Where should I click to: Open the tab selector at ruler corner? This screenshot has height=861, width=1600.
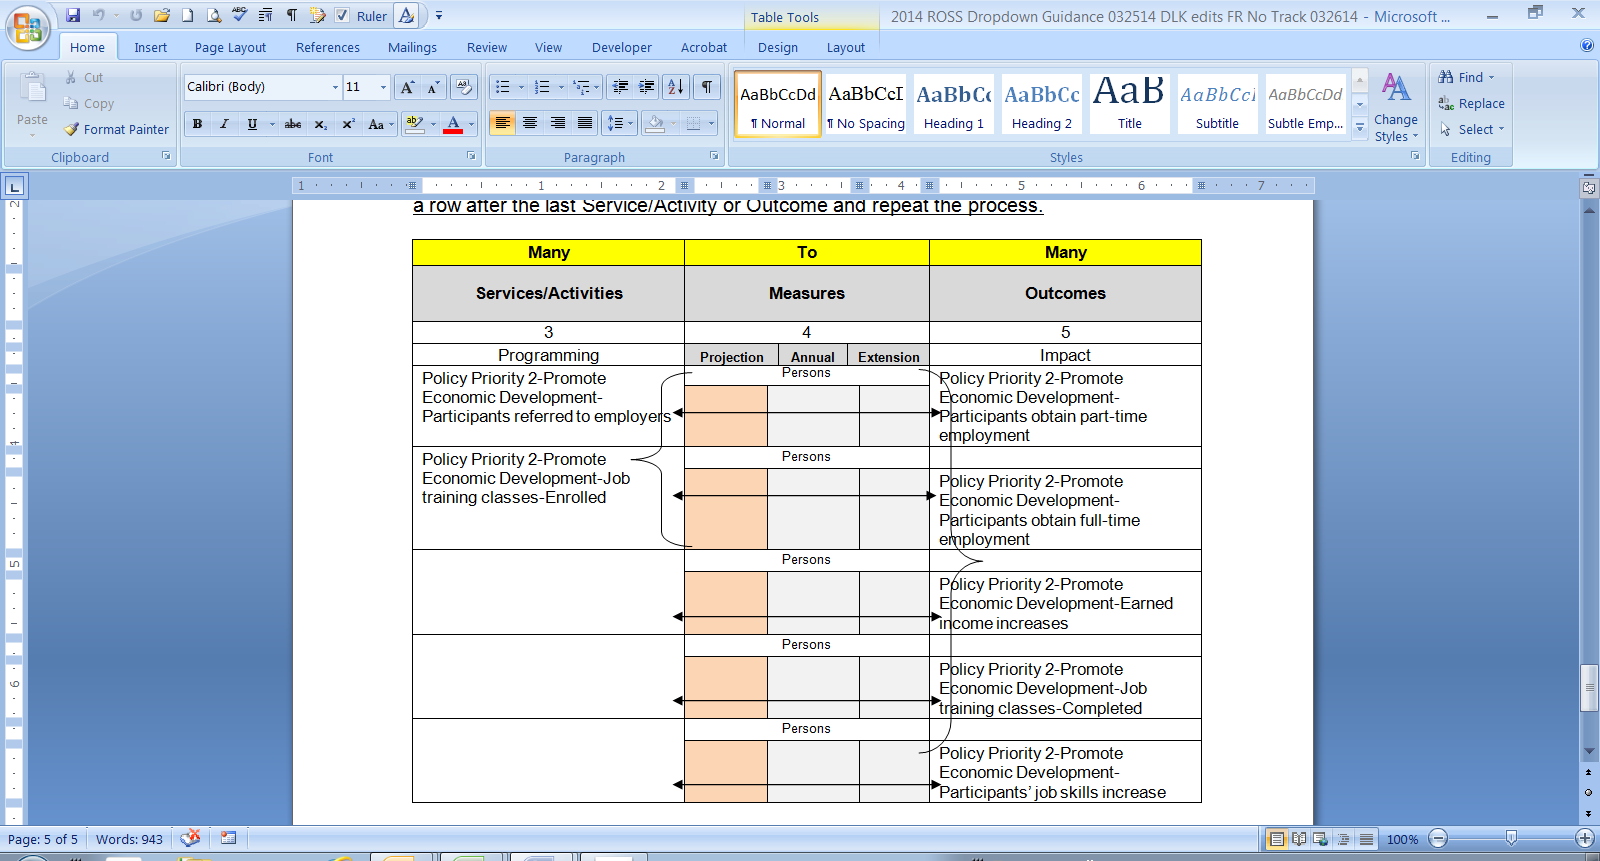click(x=14, y=186)
